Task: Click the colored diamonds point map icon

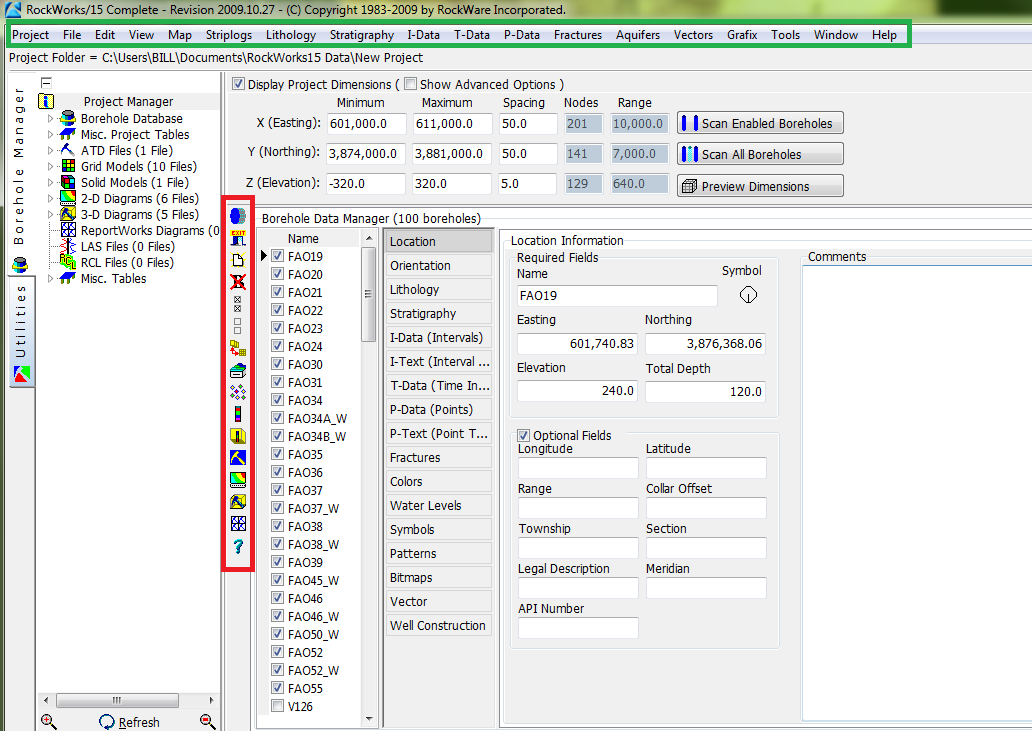Action: pos(238,392)
